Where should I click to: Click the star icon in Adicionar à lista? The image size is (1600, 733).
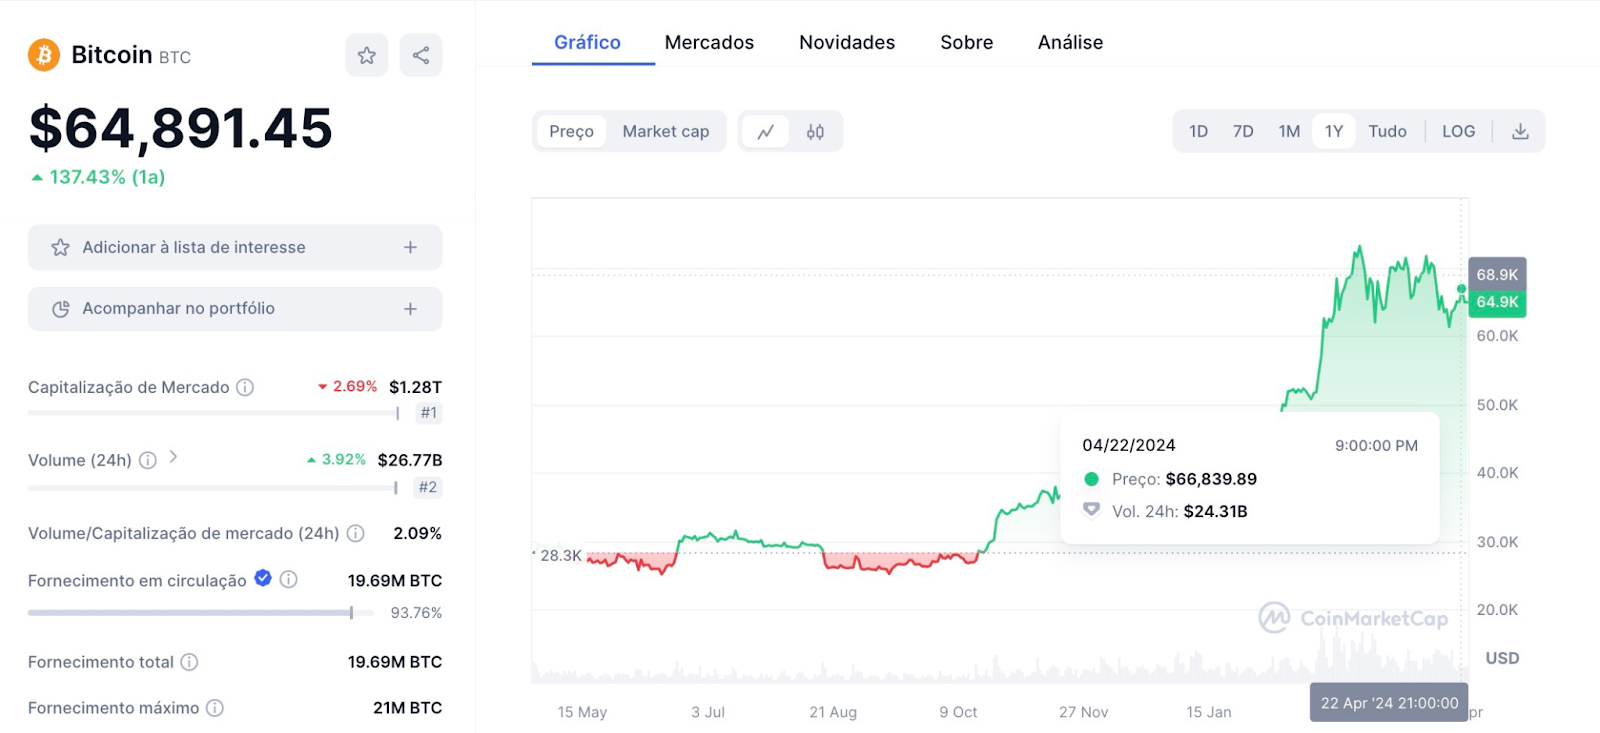[x=61, y=247]
